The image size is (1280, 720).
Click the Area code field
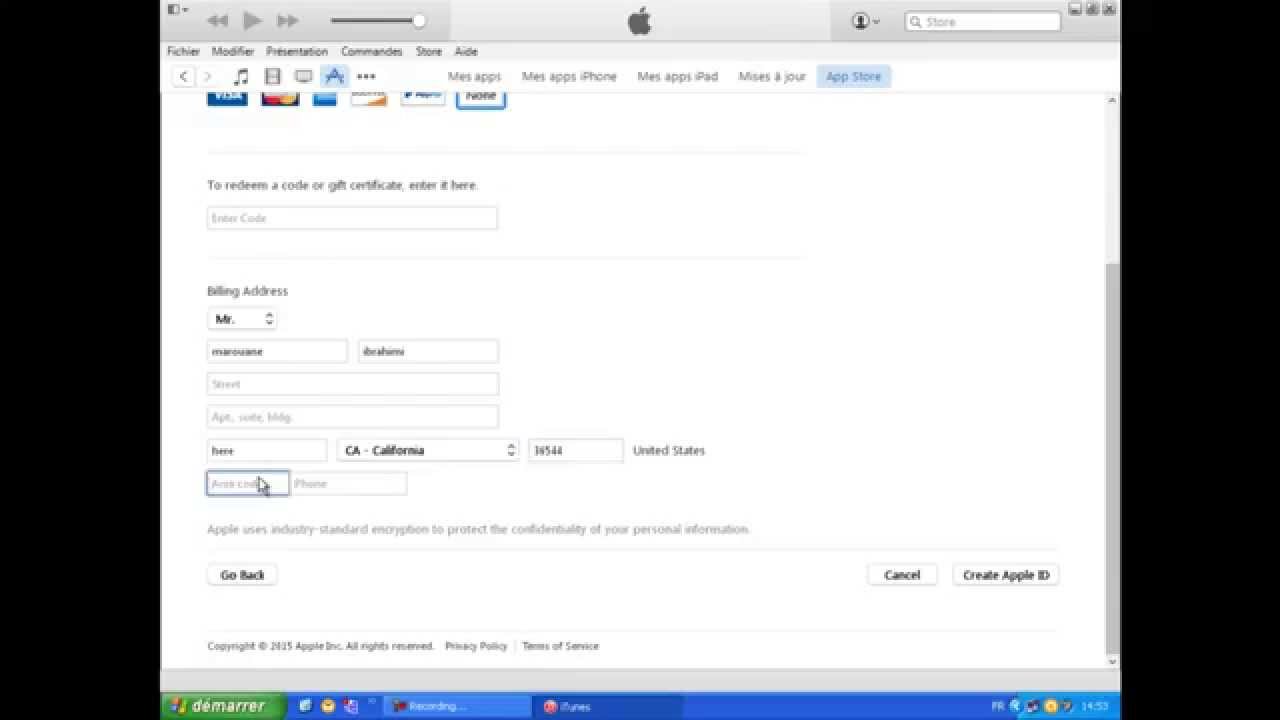point(248,483)
